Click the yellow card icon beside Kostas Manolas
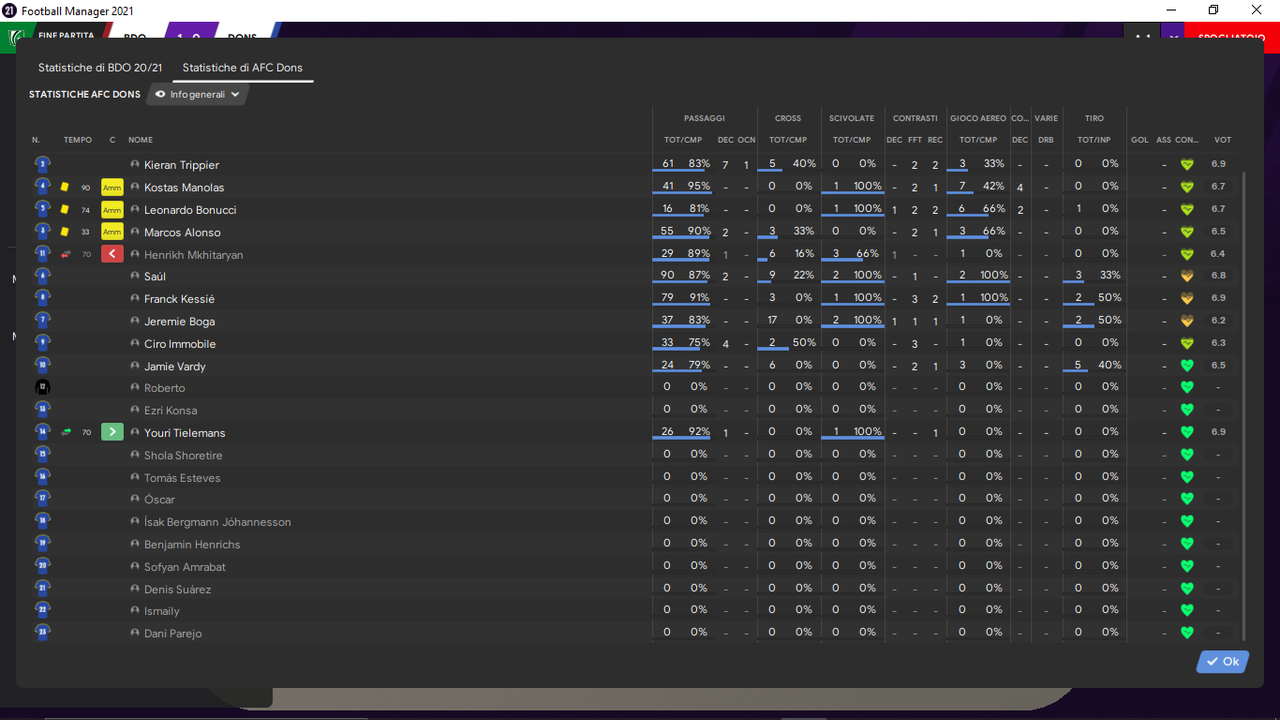Image resolution: width=1280 pixels, height=720 pixels. tap(65, 186)
